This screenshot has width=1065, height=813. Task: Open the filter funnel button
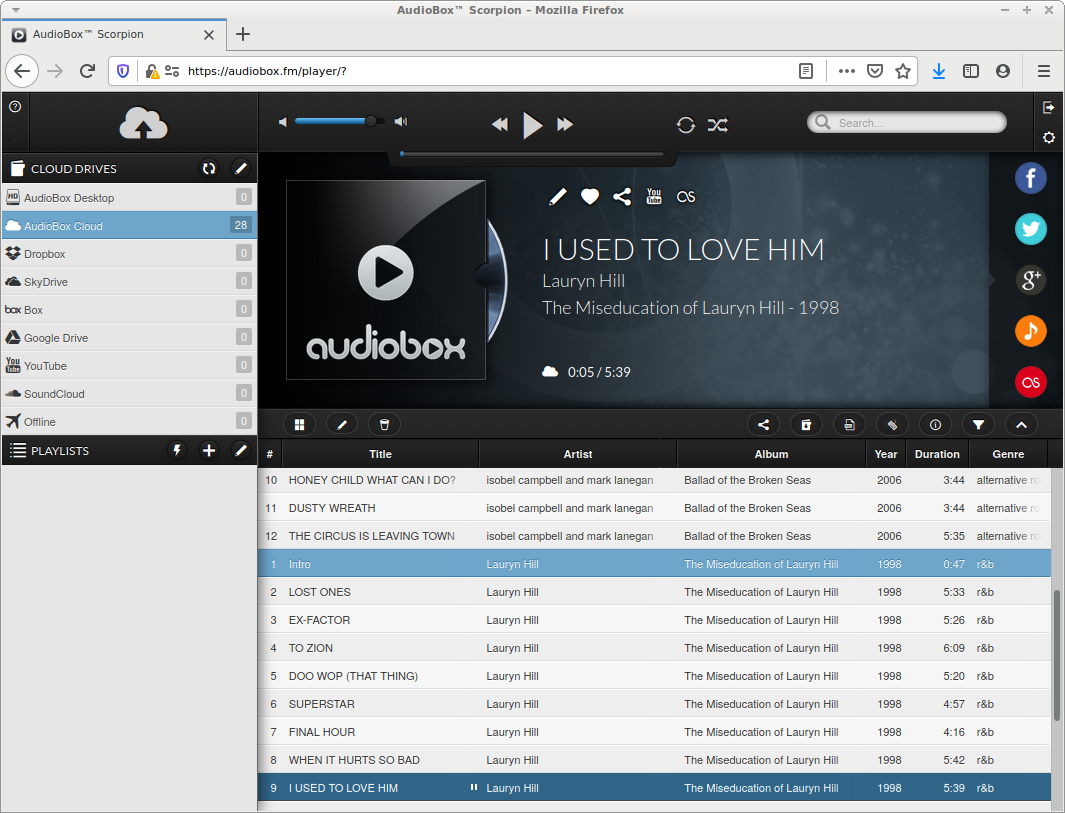pos(978,424)
